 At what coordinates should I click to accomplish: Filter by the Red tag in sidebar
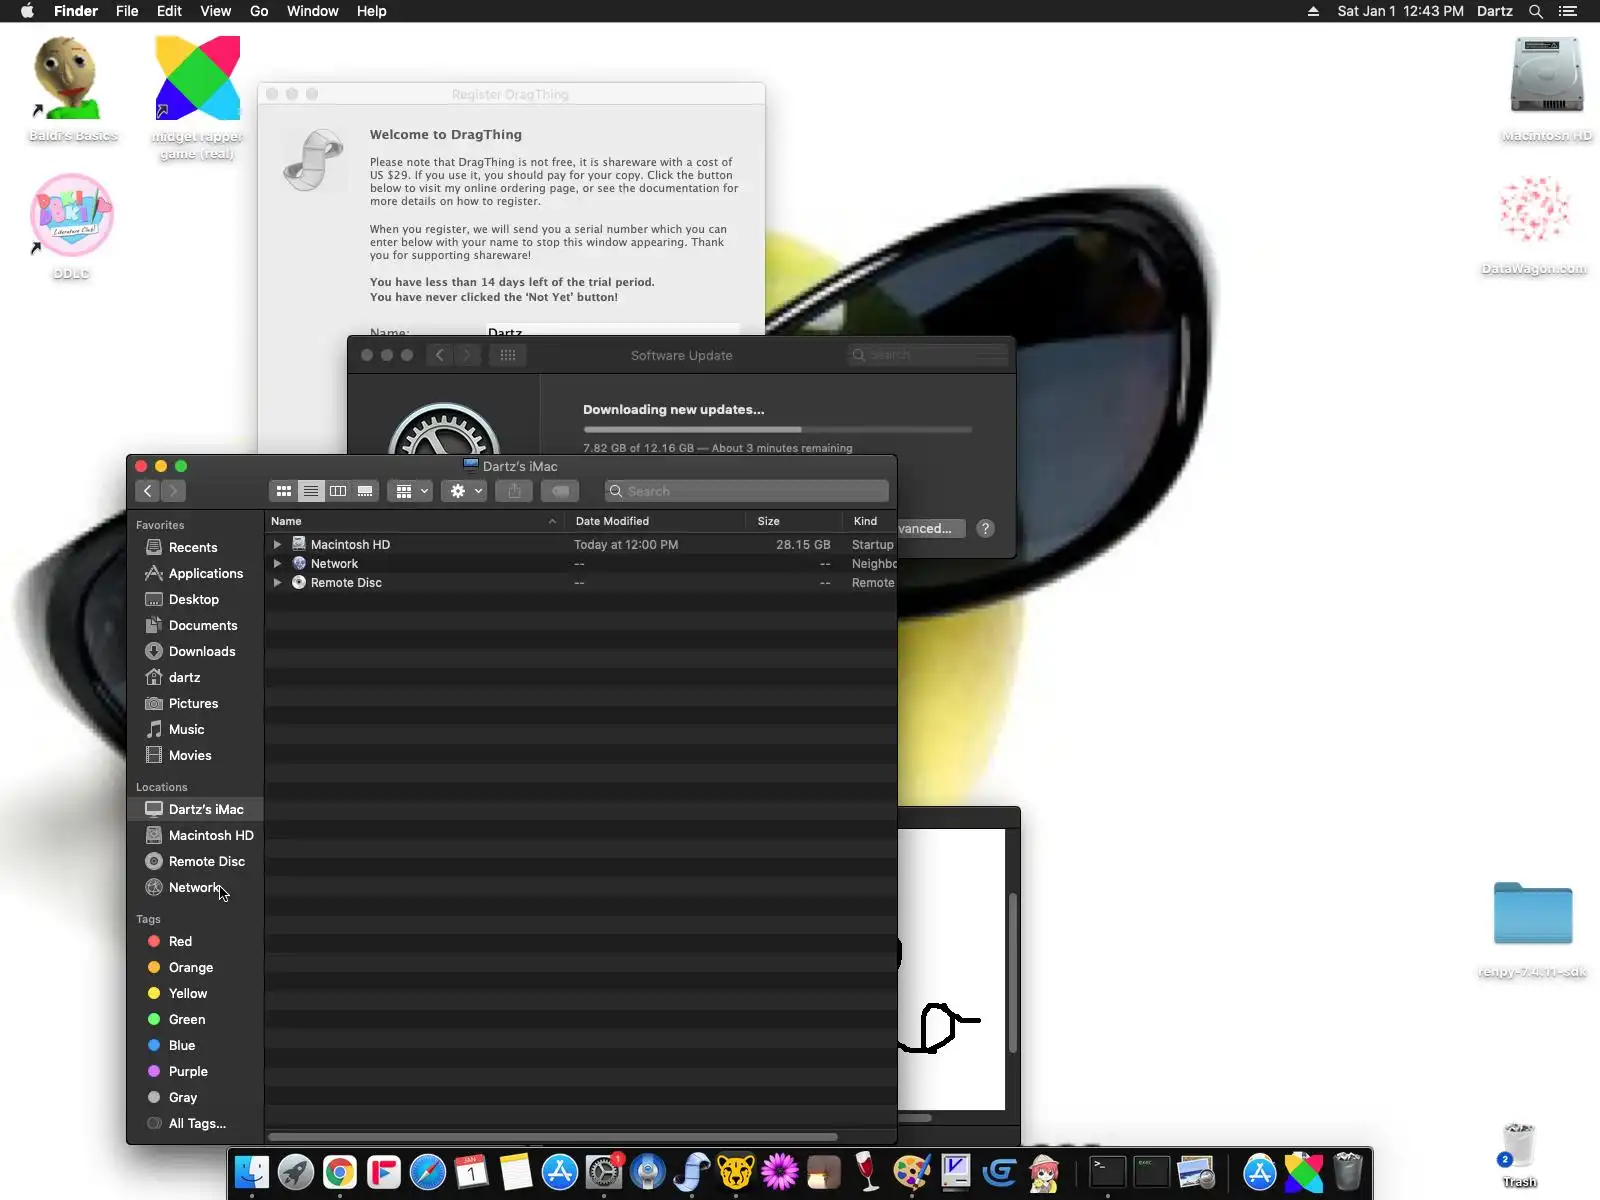196,941
